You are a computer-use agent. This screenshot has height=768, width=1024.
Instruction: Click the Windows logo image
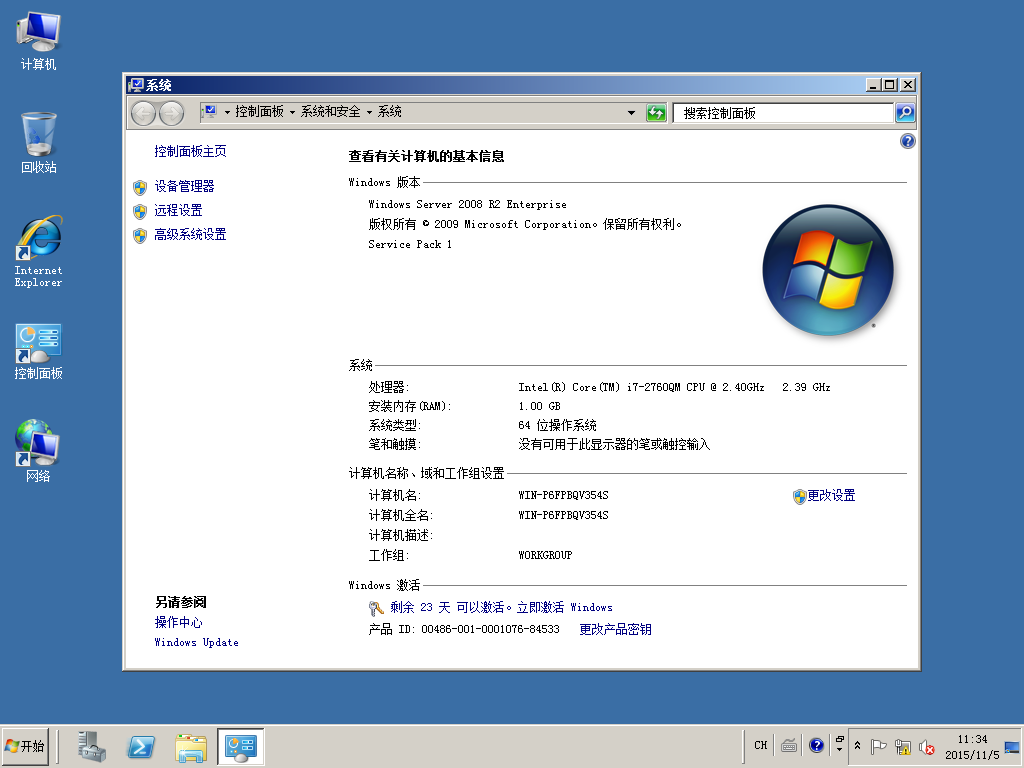827,270
